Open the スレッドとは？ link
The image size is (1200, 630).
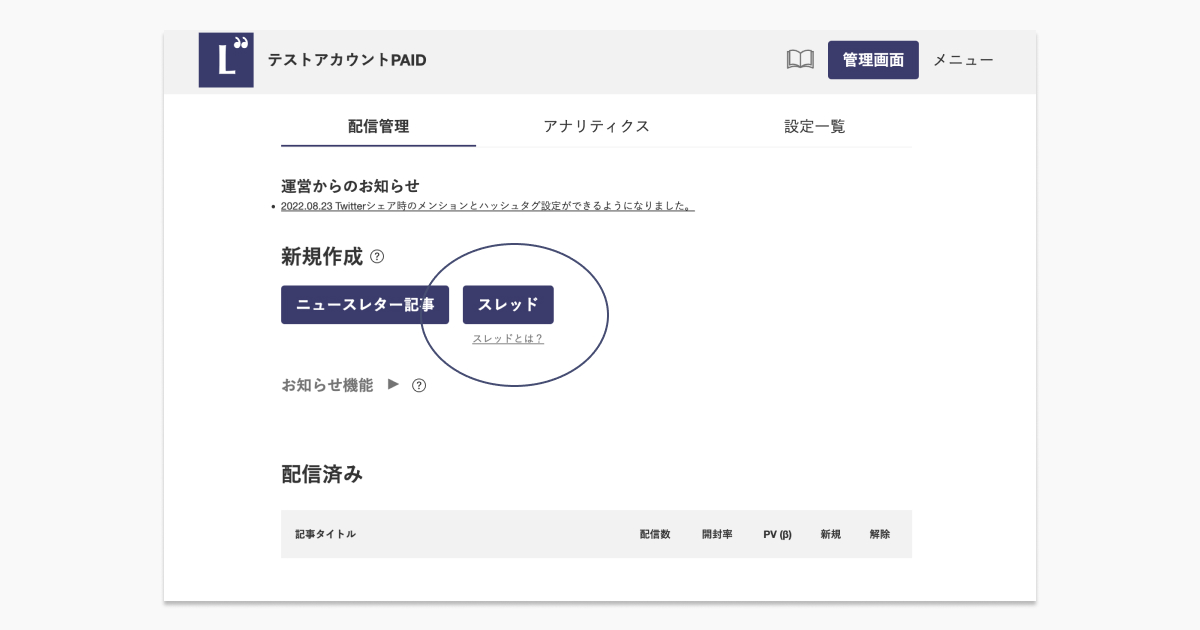click(x=508, y=339)
